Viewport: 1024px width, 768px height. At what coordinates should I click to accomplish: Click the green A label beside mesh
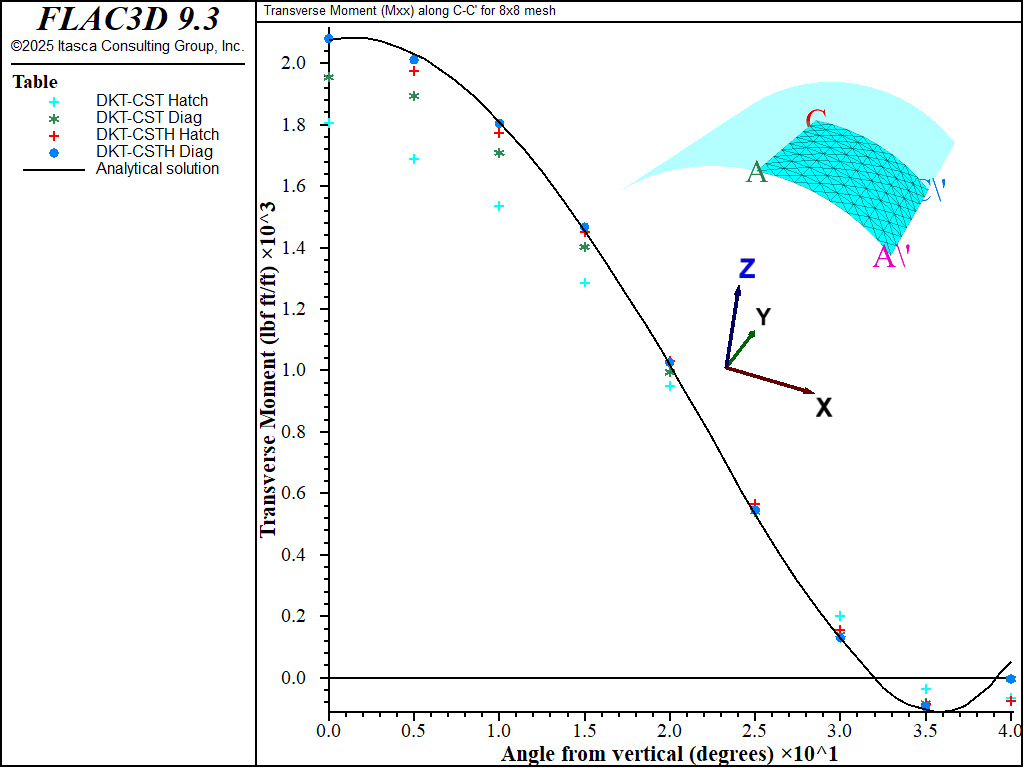757,173
